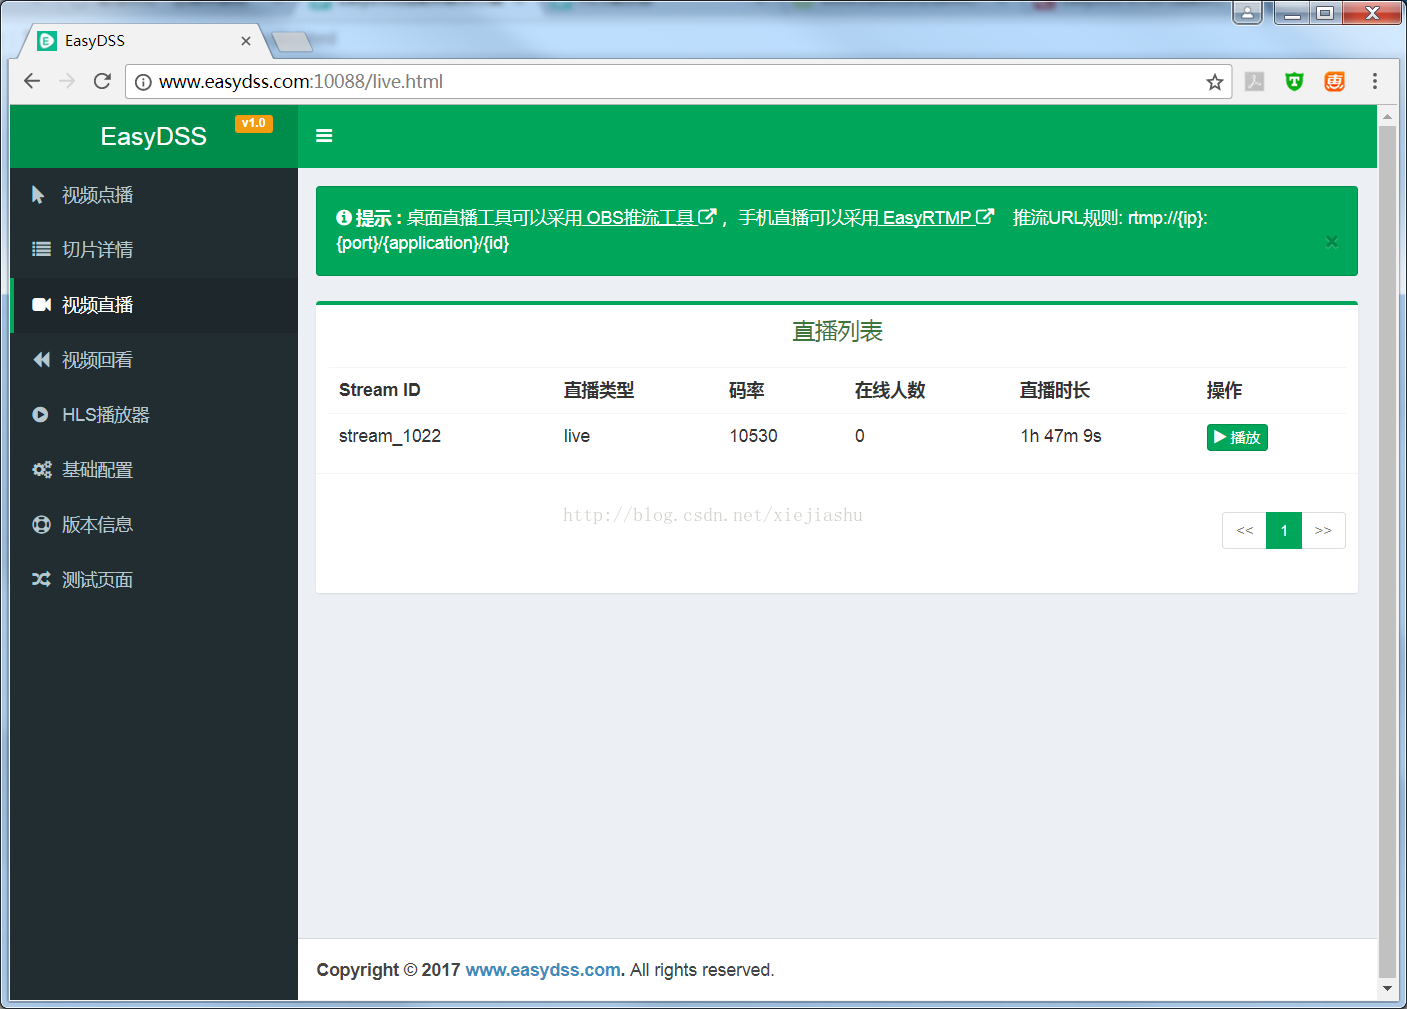Screen dimensions: 1407x1009
Task: Click the live type cell
Action: (577, 436)
